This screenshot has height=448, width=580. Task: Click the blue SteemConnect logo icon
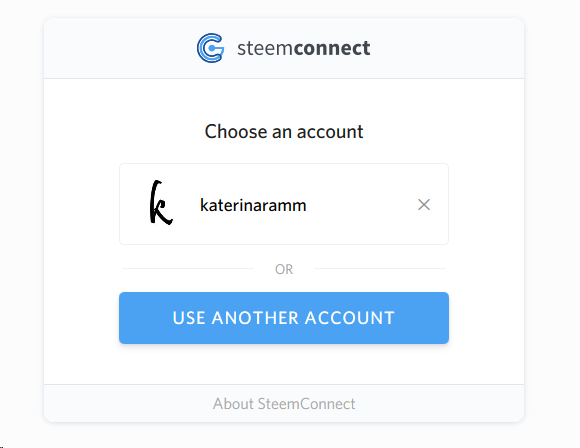pos(210,48)
